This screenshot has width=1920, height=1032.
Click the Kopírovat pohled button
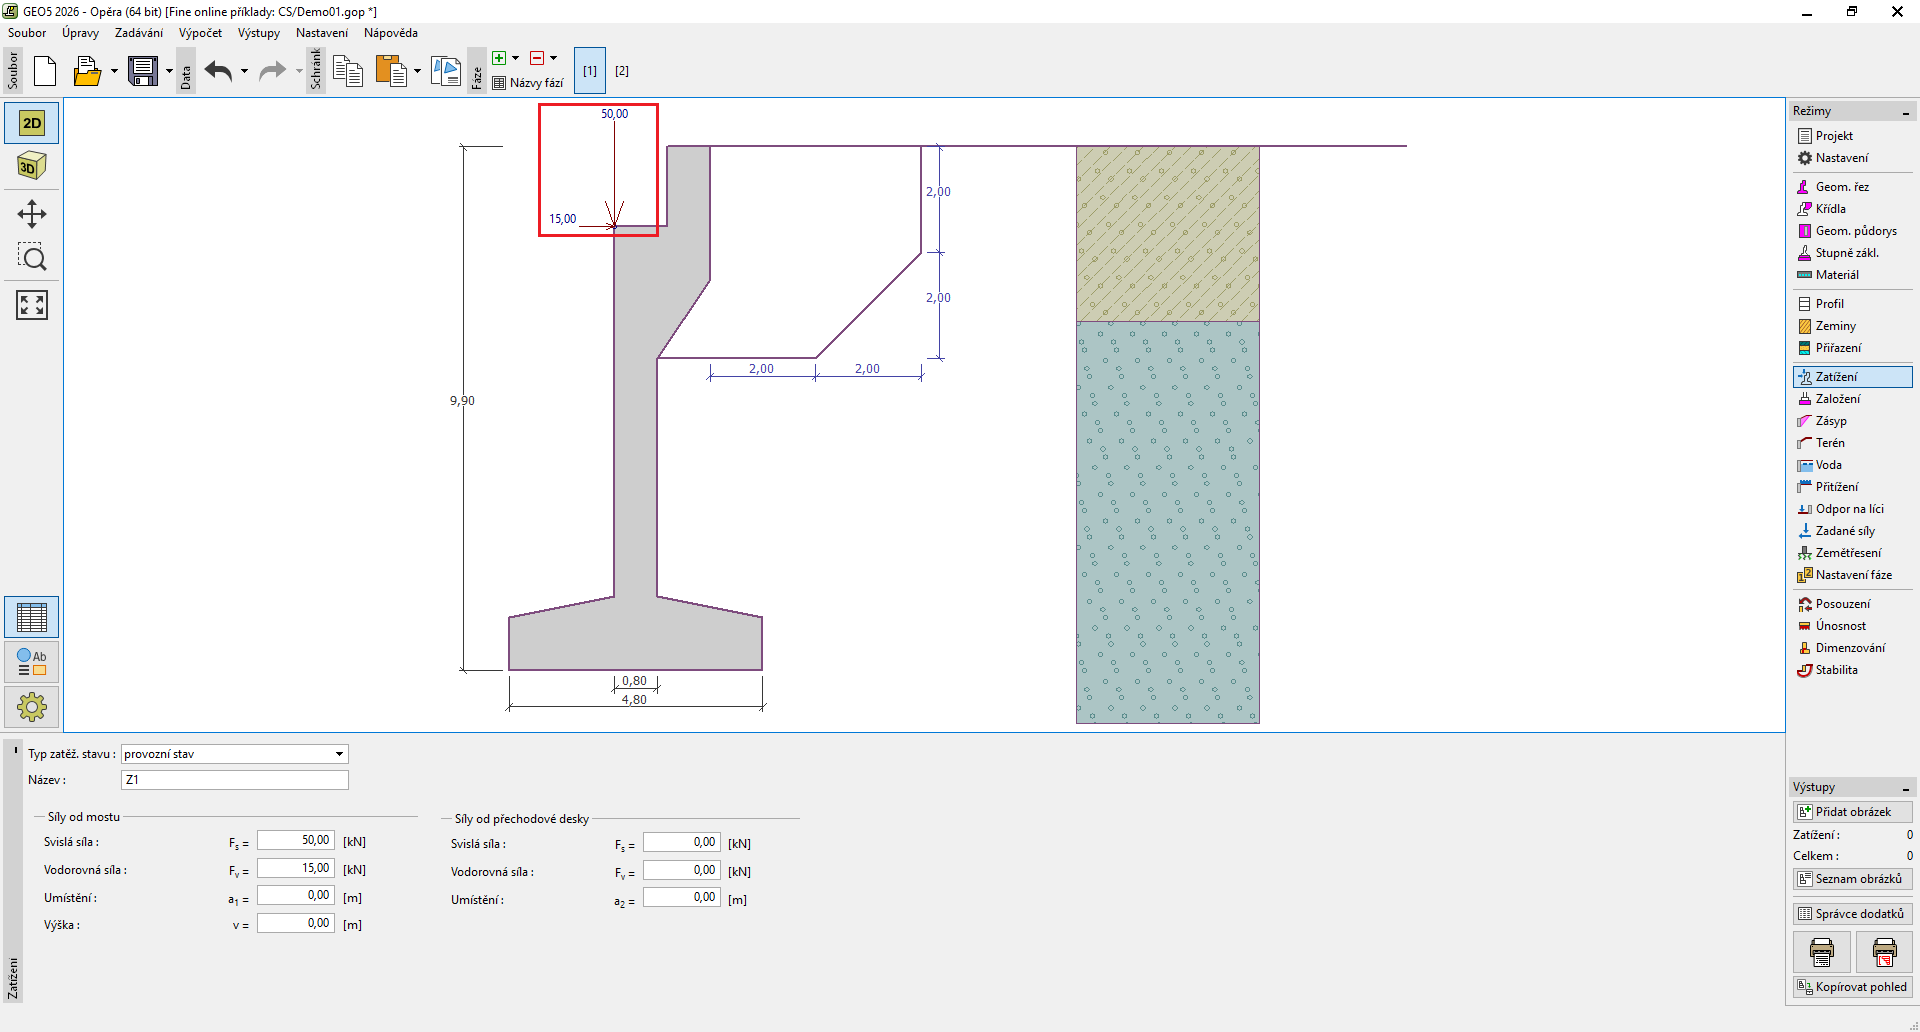tap(1852, 987)
